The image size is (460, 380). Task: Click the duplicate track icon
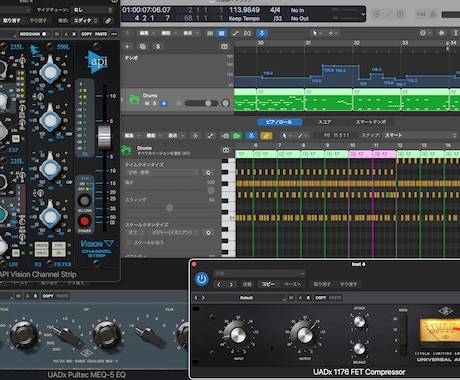143,47
